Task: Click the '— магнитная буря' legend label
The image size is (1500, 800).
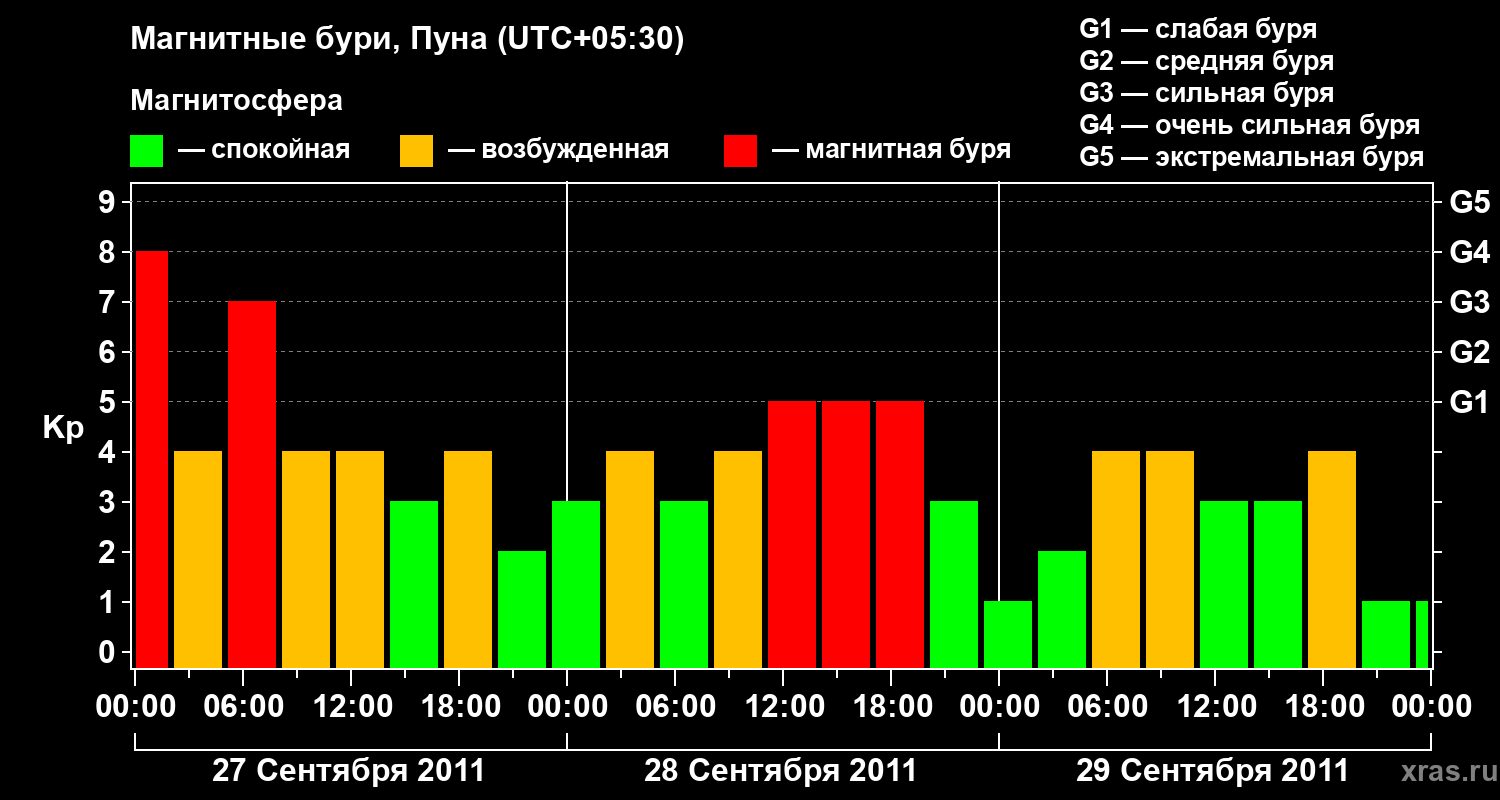Action: click(x=892, y=151)
